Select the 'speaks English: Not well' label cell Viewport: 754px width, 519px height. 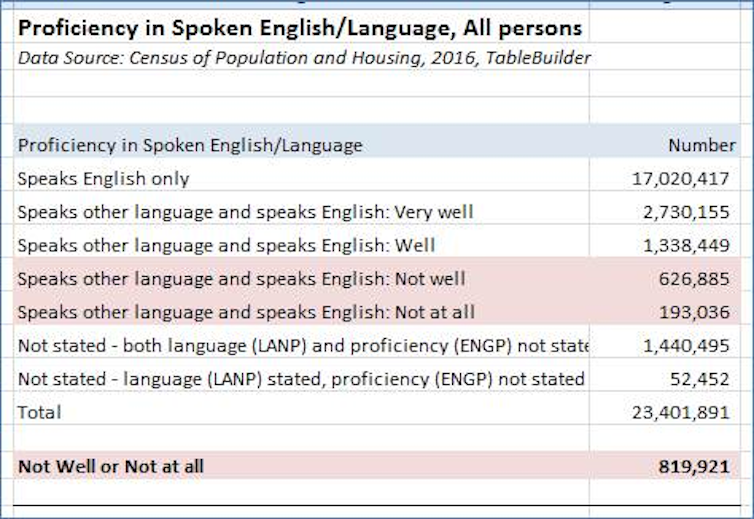pos(241,279)
